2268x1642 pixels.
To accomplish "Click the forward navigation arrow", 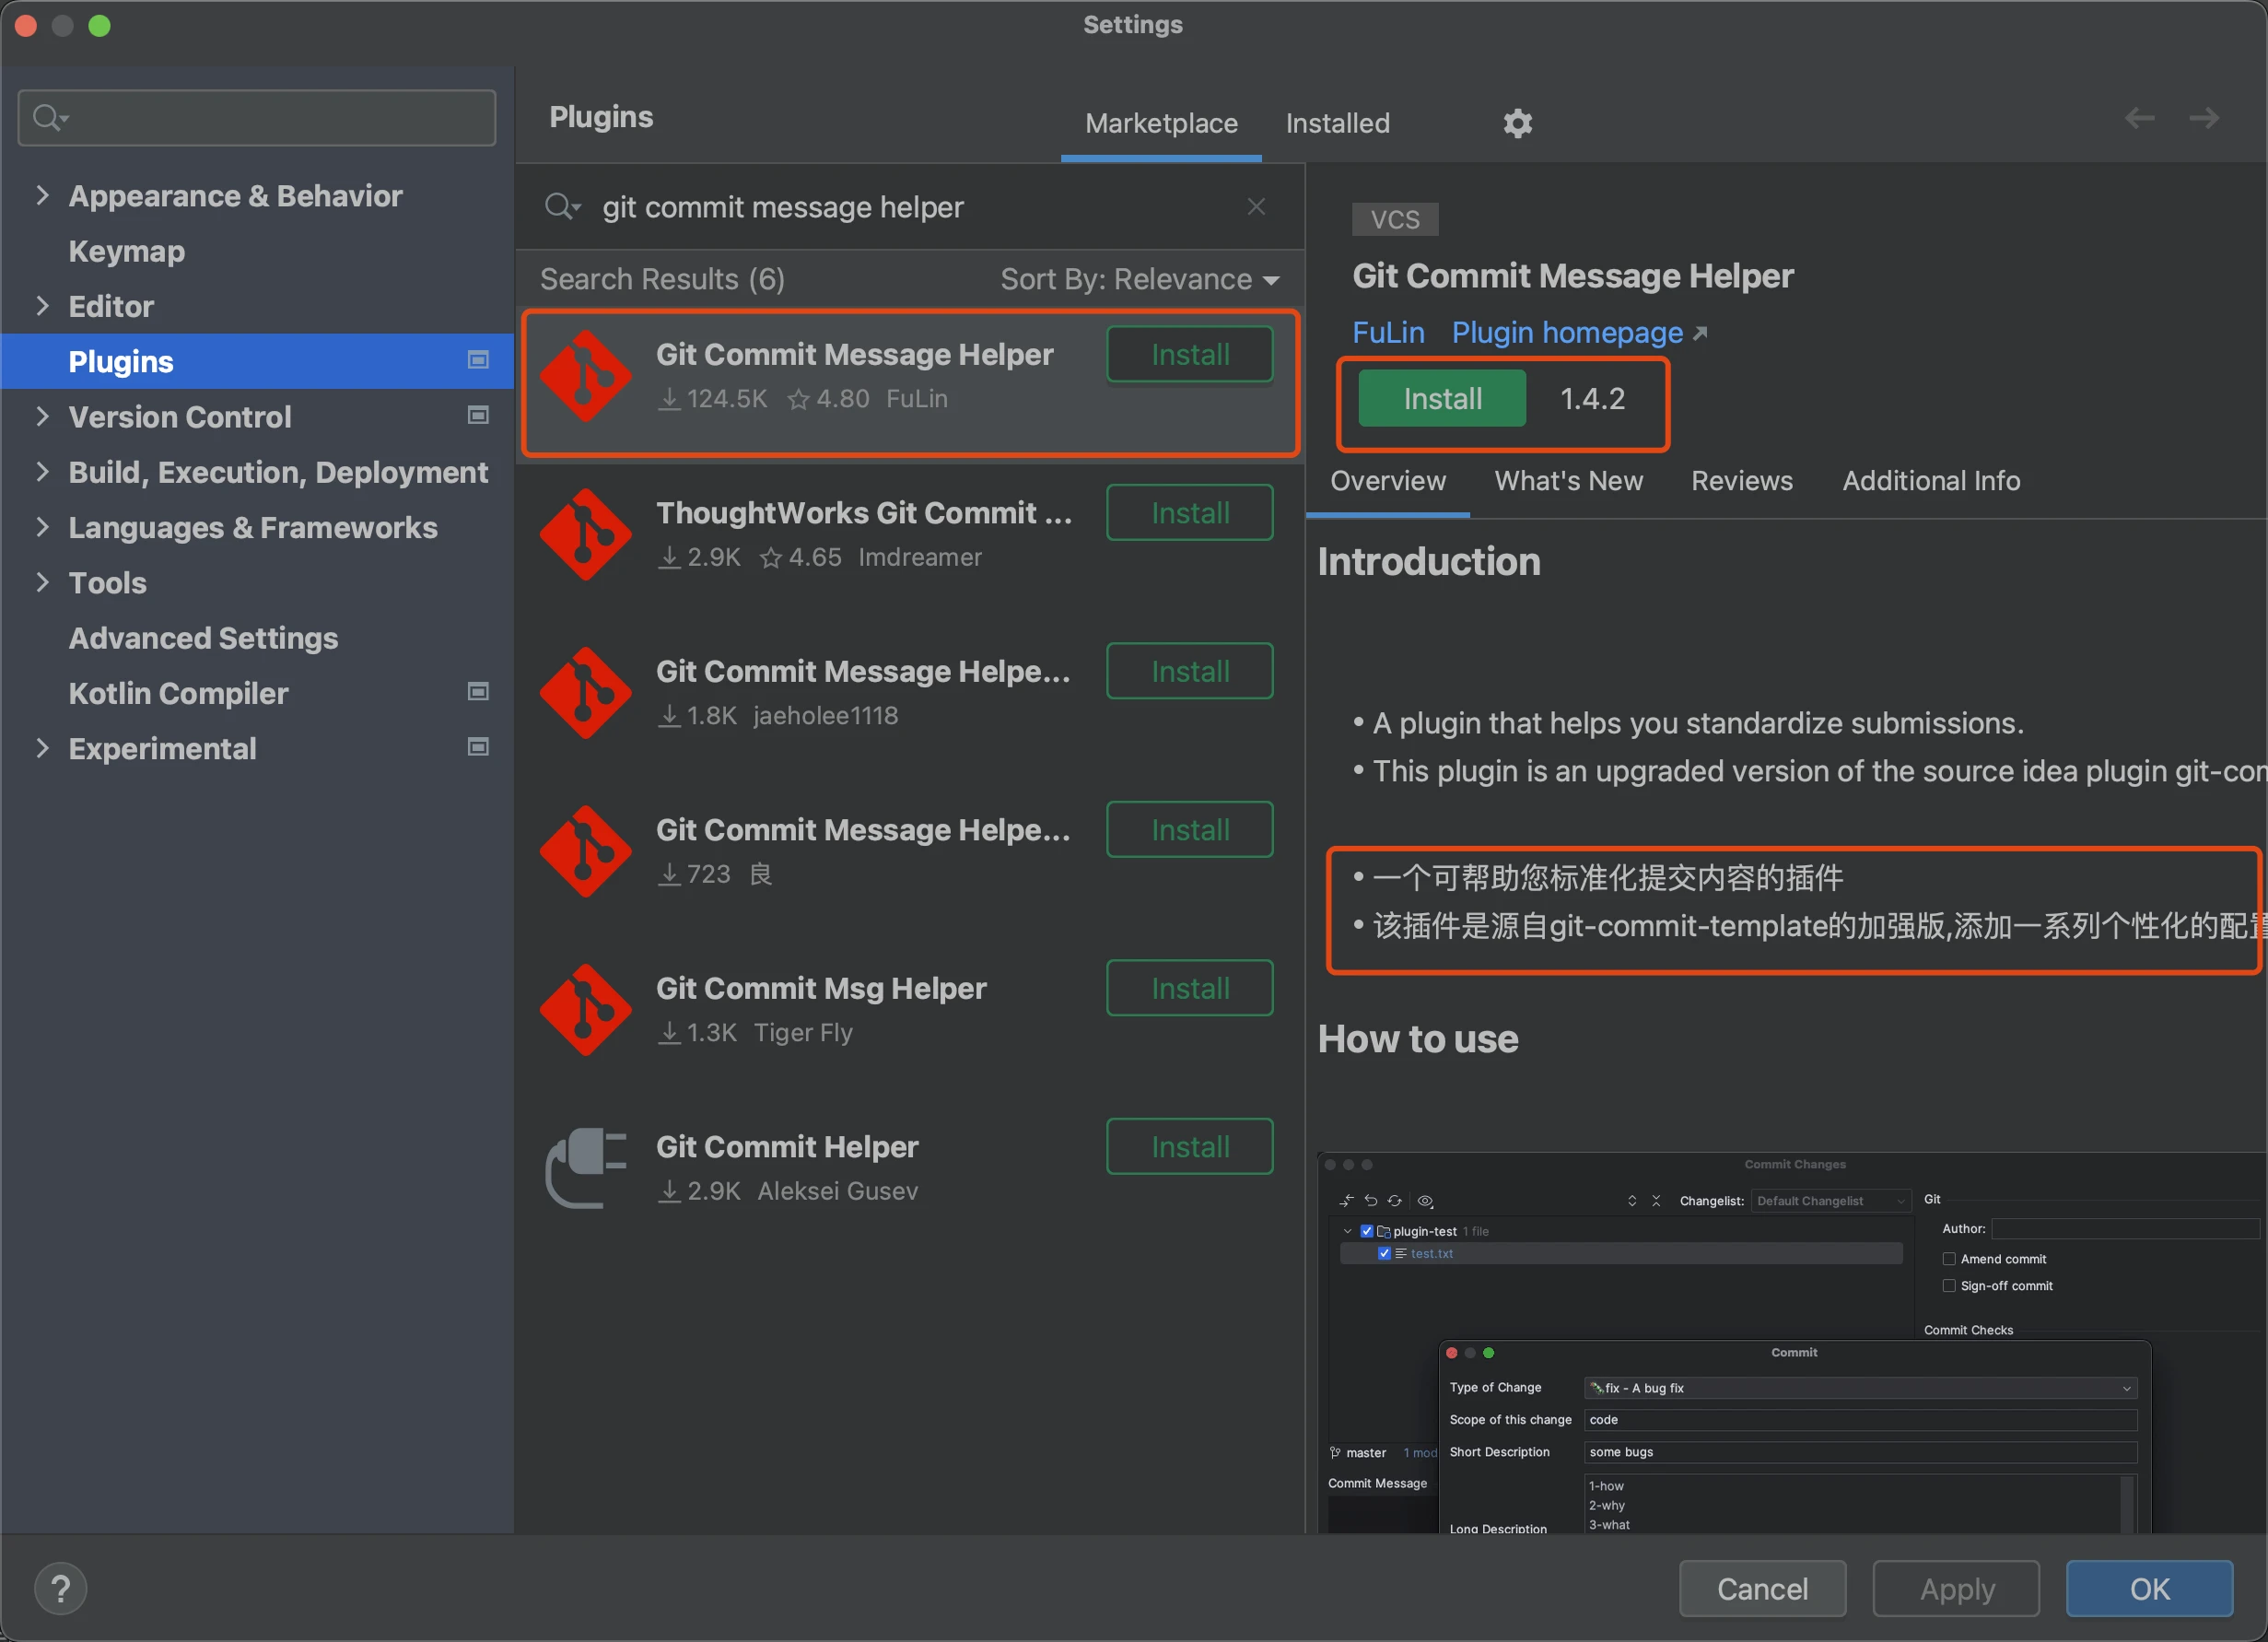I will coord(2203,119).
